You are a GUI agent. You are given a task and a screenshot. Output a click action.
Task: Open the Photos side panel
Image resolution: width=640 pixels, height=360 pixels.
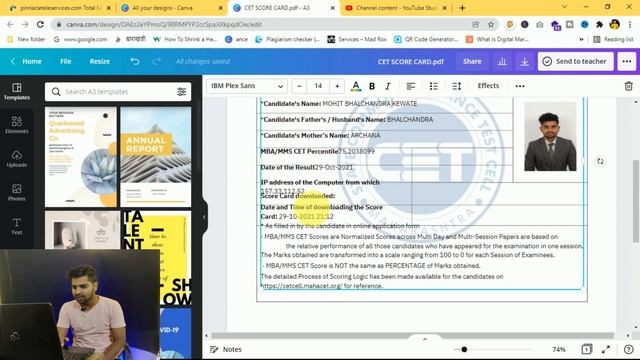tap(17, 192)
